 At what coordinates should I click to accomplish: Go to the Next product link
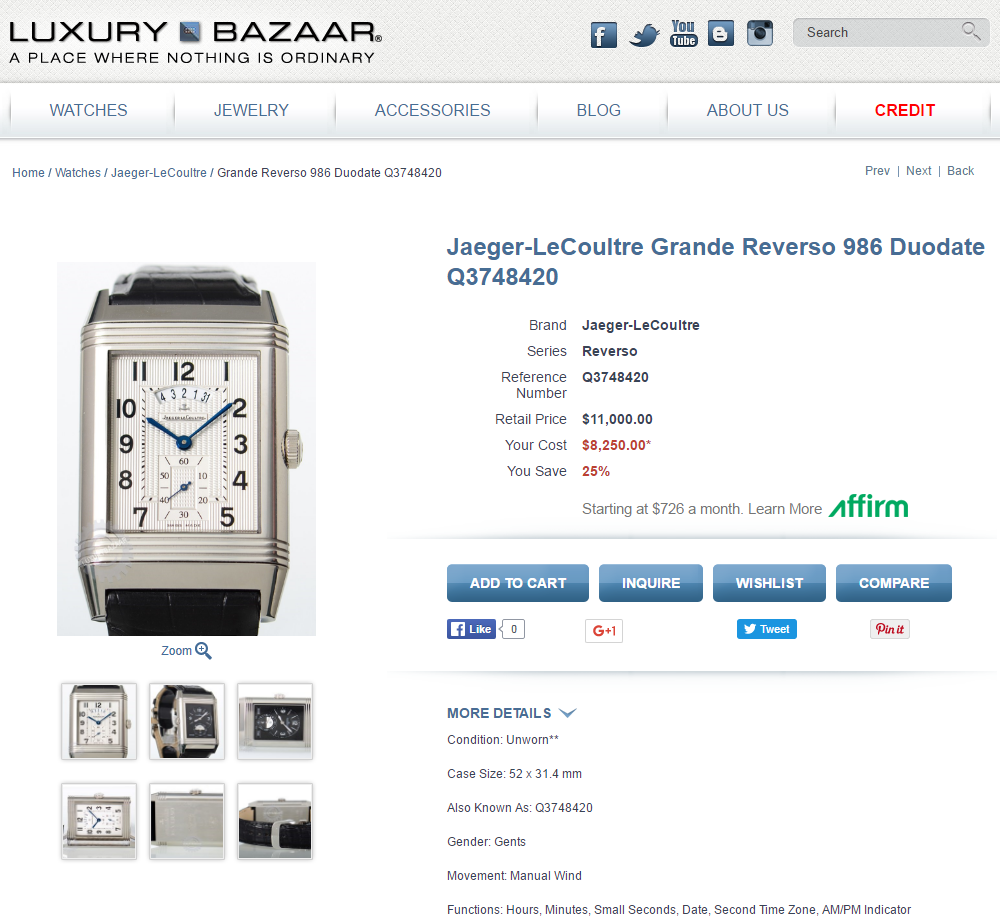(918, 171)
